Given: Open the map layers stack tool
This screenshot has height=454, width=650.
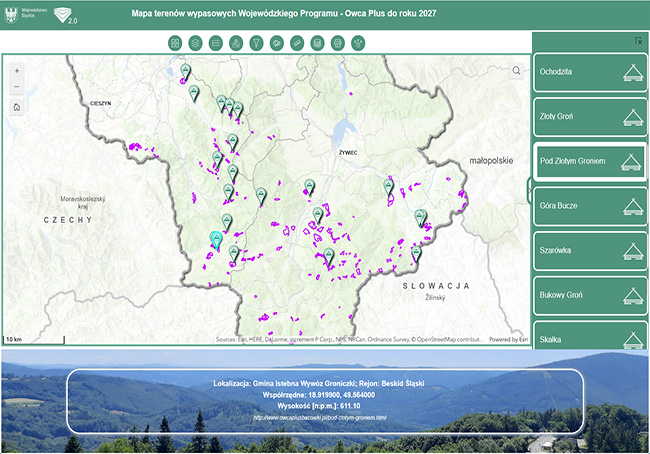Looking at the screenshot, I should (x=195, y=43).
